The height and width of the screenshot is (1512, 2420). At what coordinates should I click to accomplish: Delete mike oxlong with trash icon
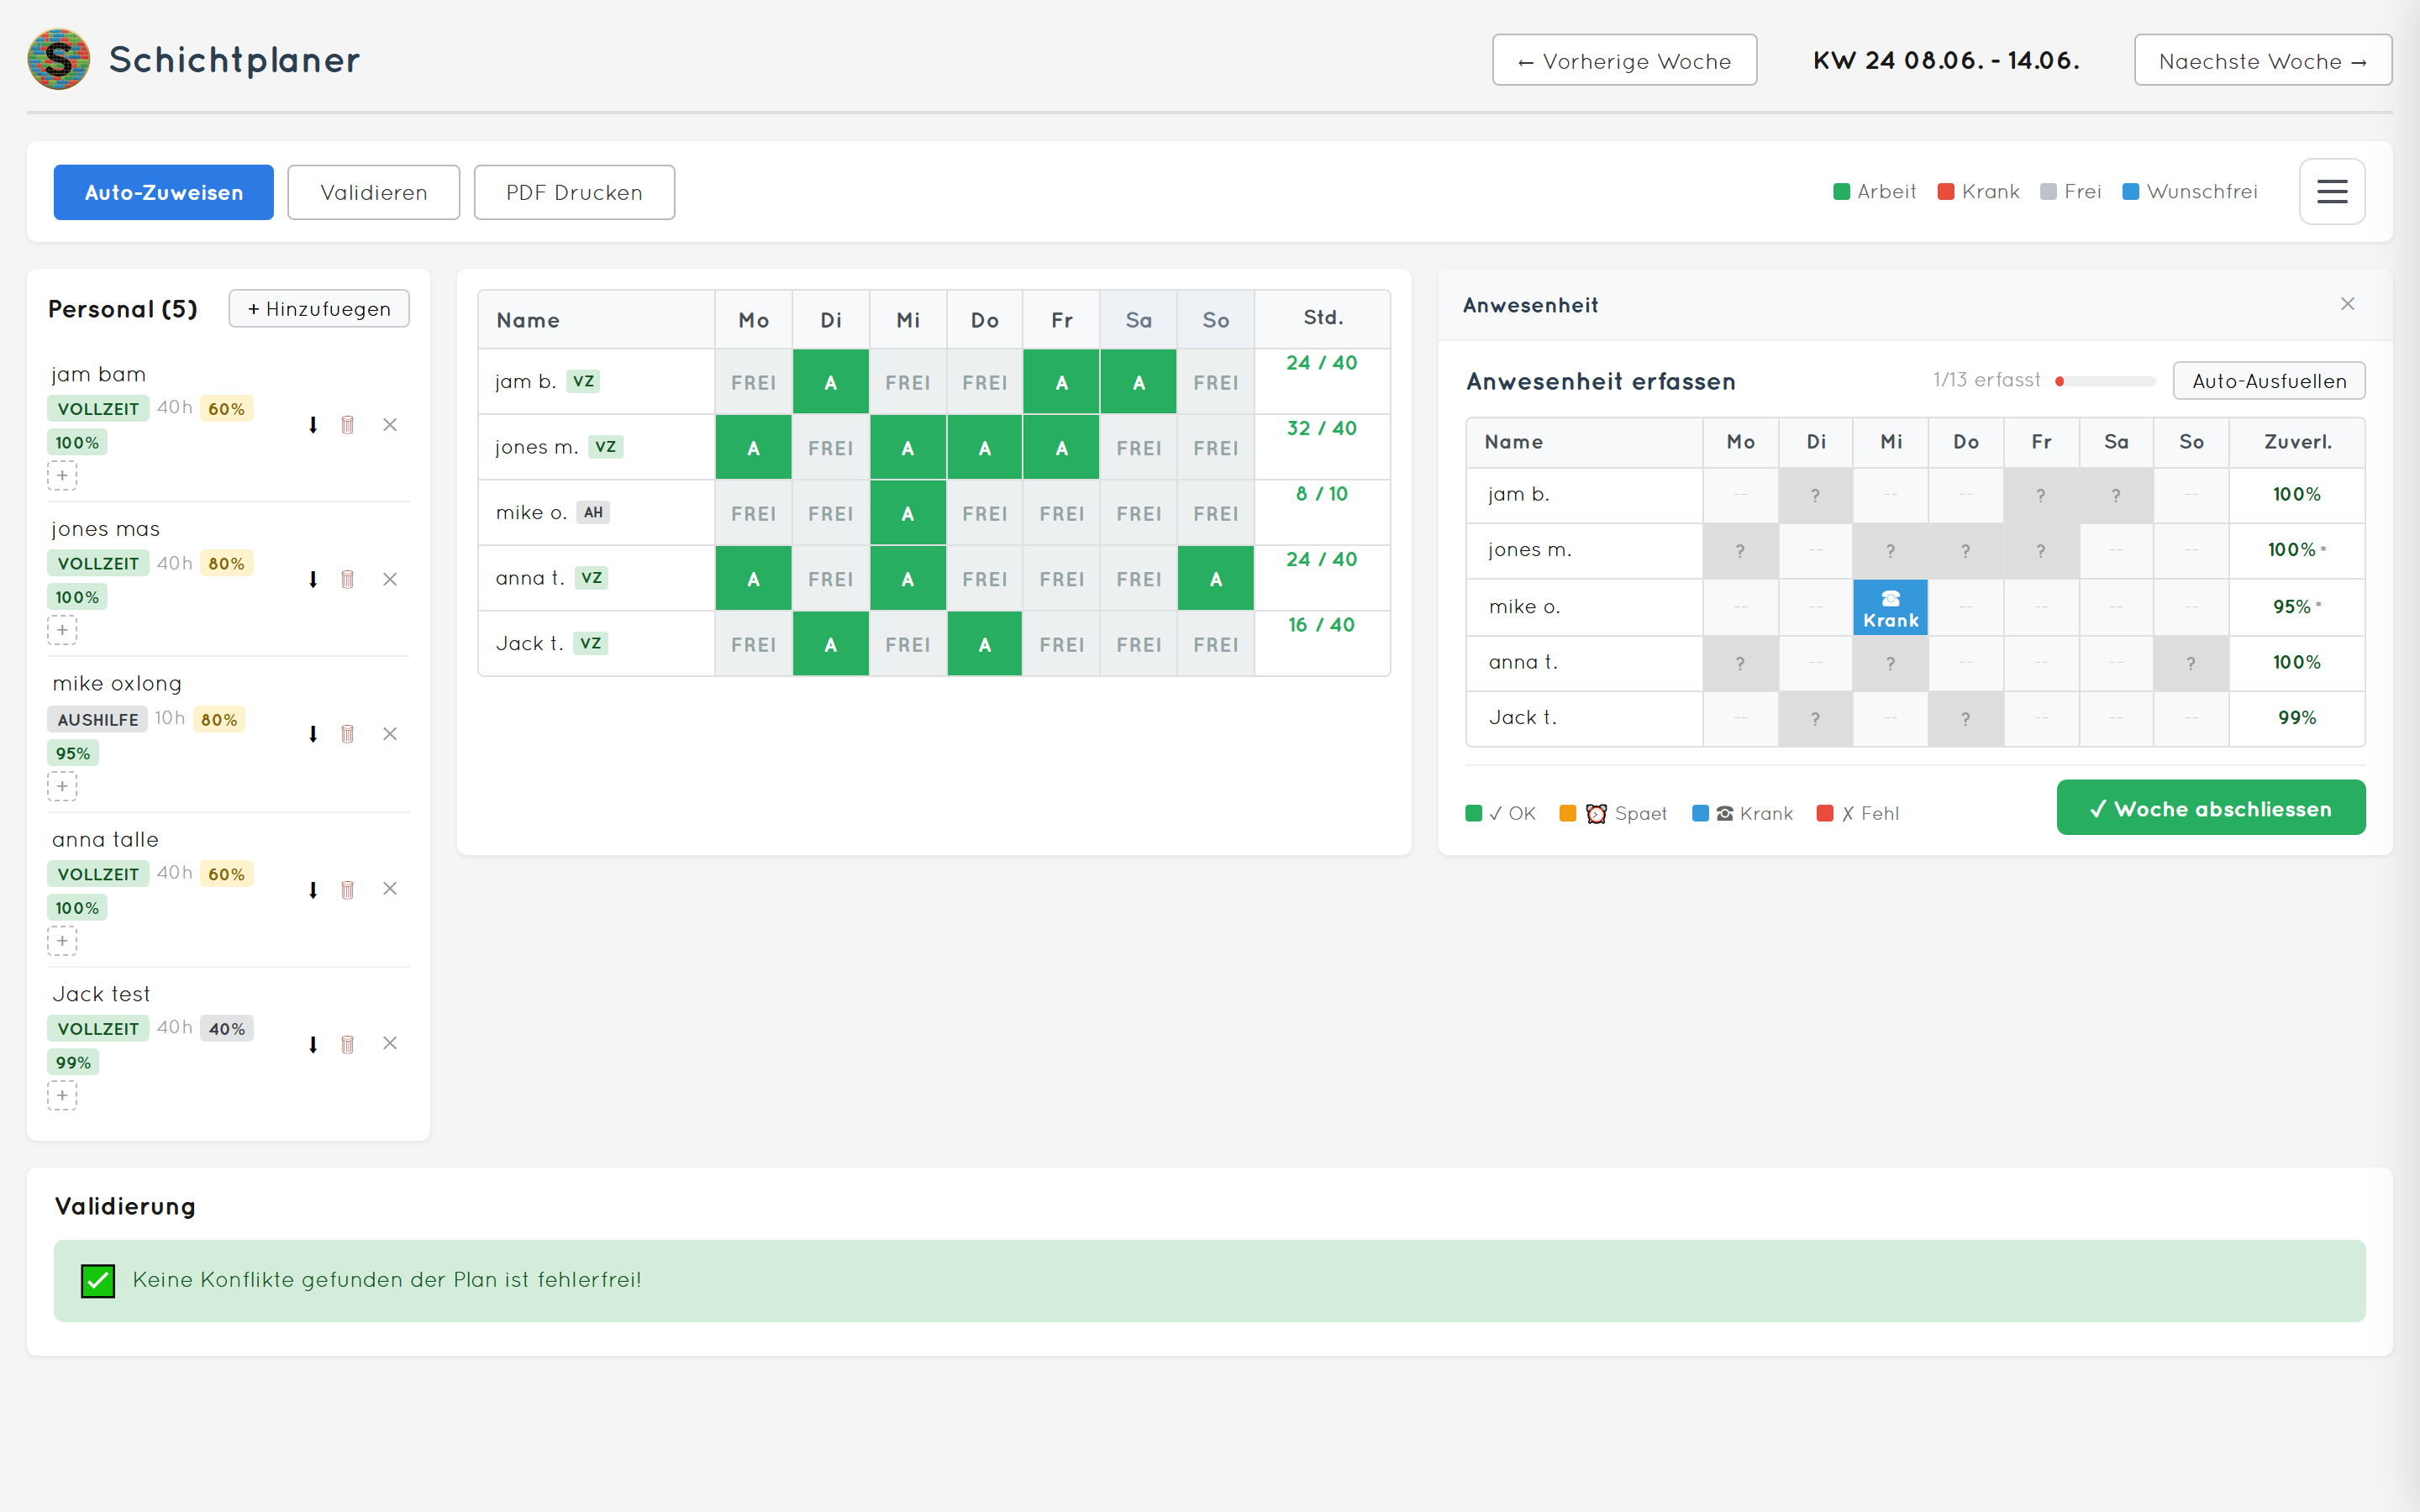[x=347, y=734]
